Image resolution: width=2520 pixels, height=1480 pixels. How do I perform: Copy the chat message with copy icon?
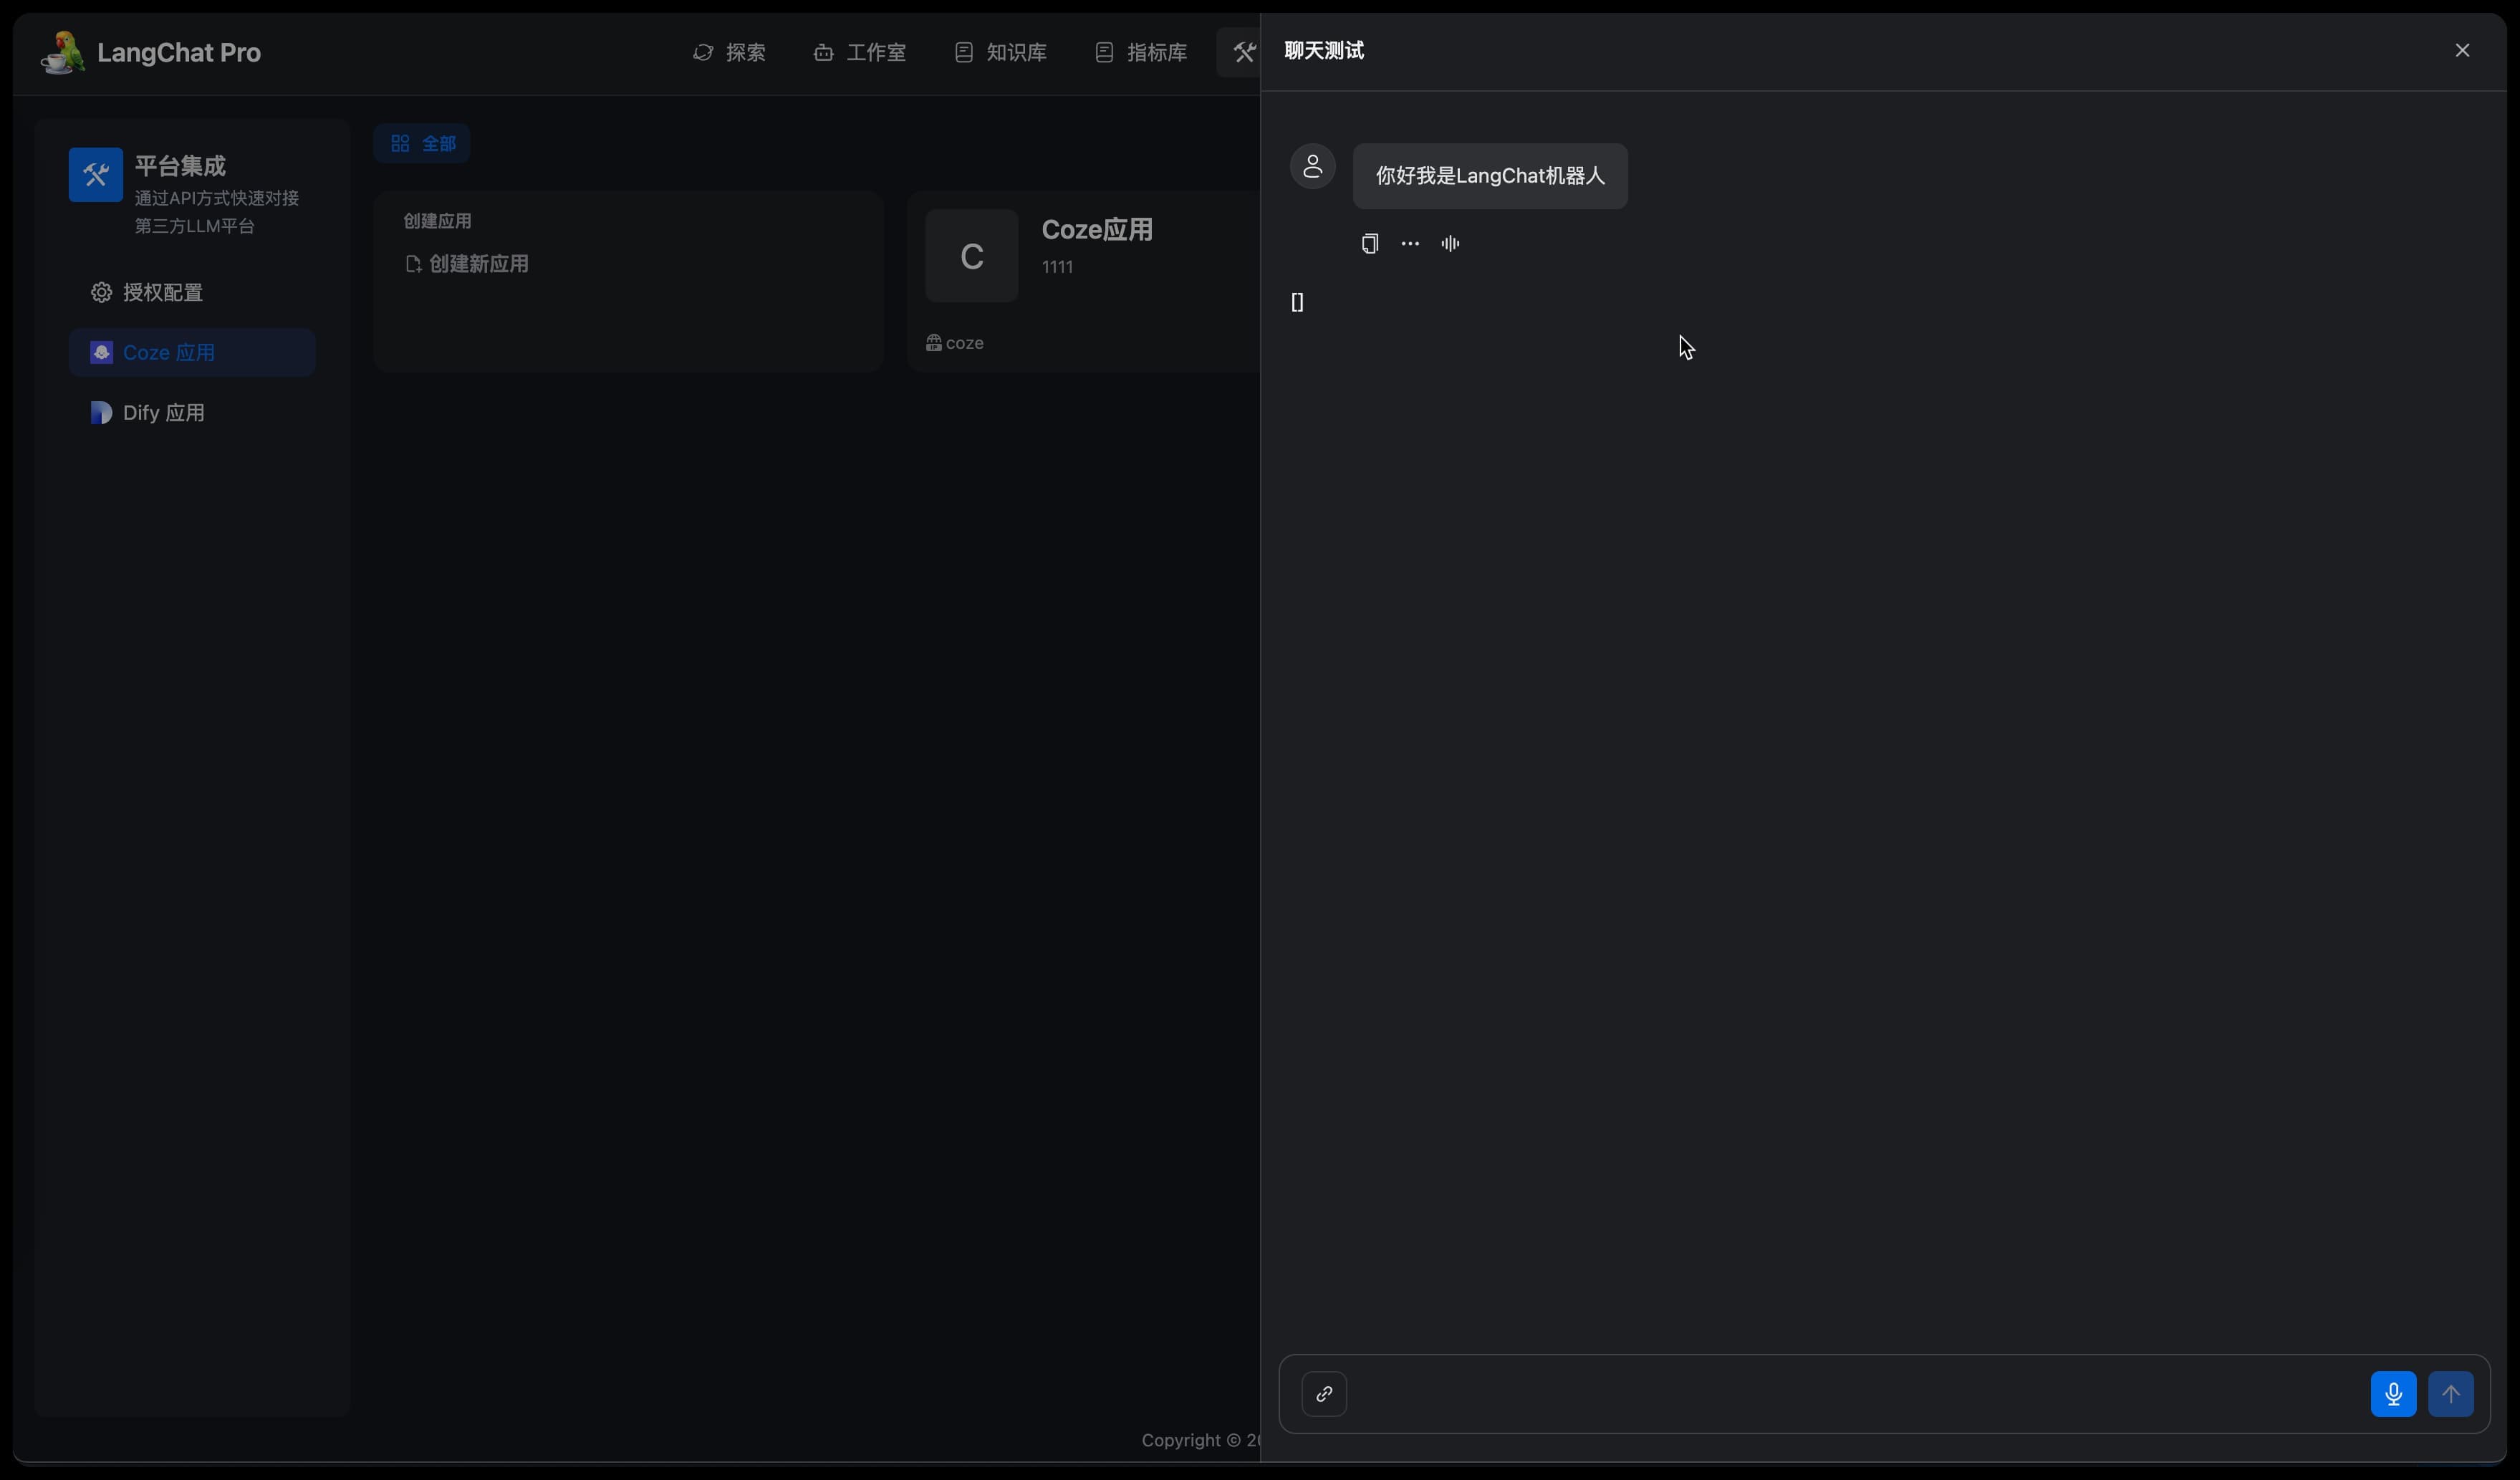click(x=1369, y=243)
